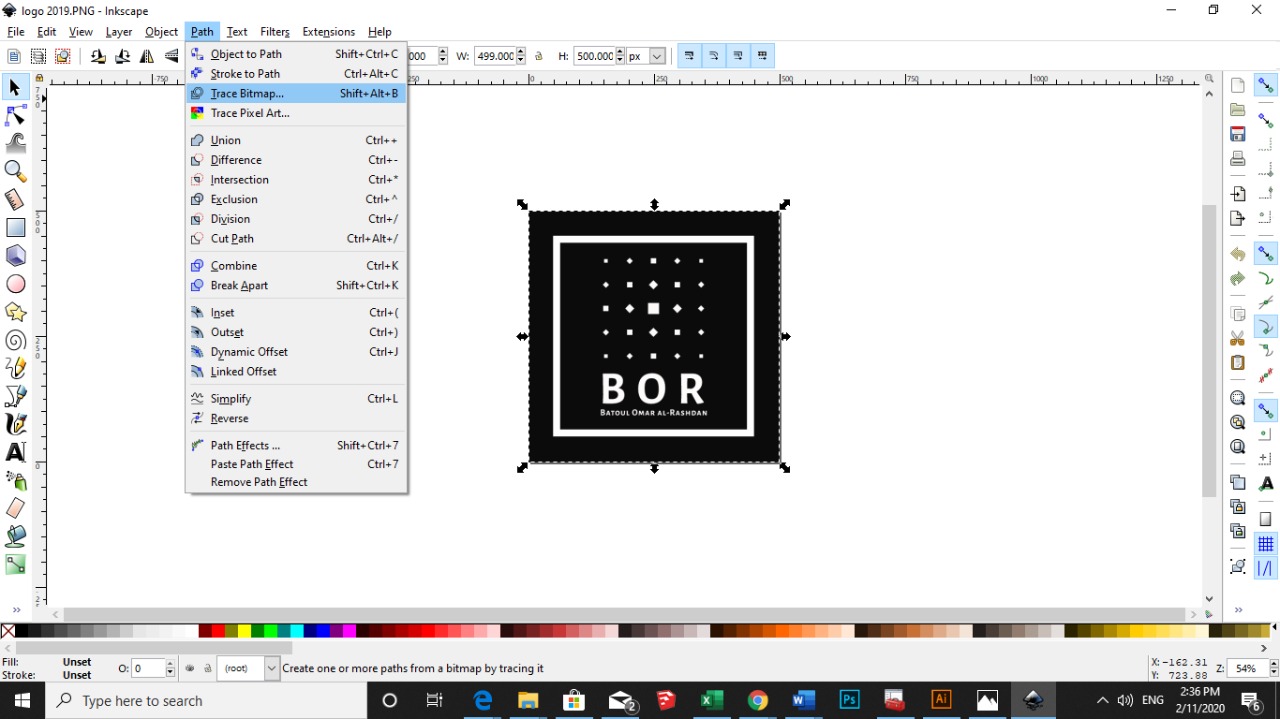The width and height of the screenshot is (1280, 719).
Task: Select the 3D Box tool
Action: tap(15, 256)
